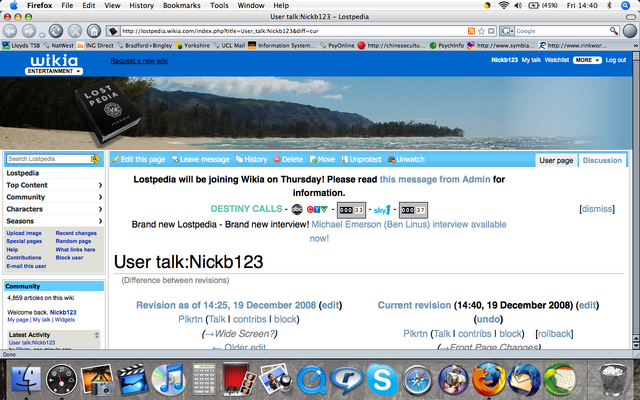Expand the Characters sidebar menu

(54, 209)
